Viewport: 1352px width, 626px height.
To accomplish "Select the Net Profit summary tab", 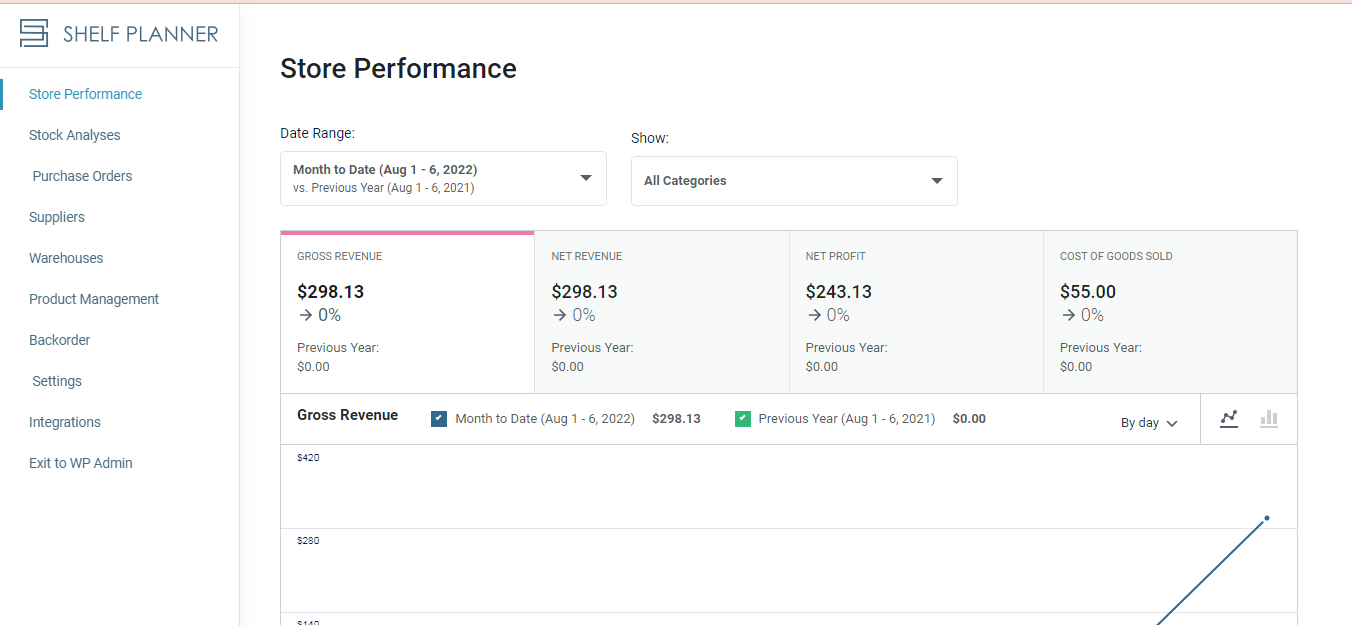I will point(916,313).
